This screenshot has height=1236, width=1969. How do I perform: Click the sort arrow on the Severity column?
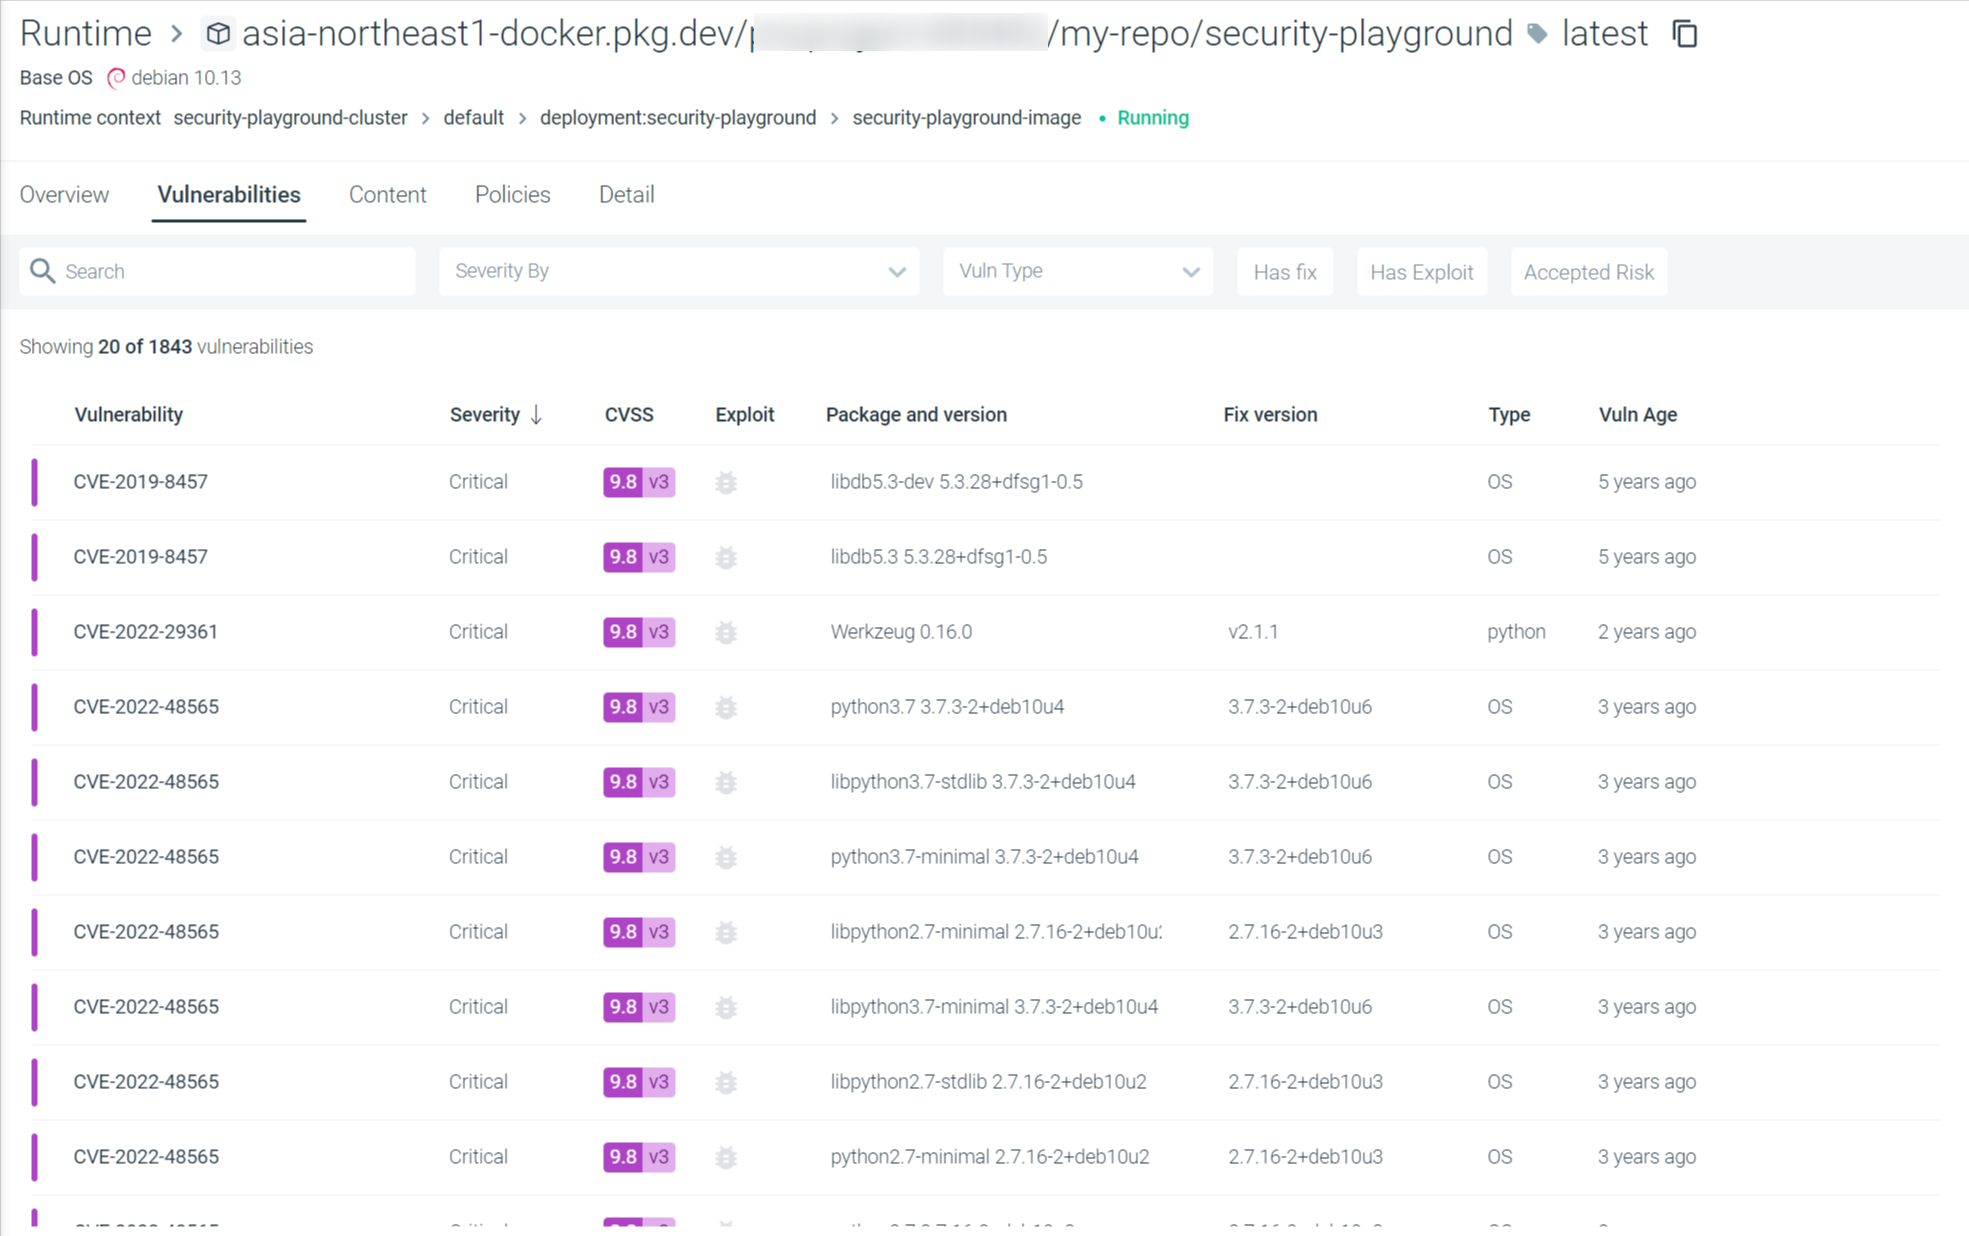point(536,414)
